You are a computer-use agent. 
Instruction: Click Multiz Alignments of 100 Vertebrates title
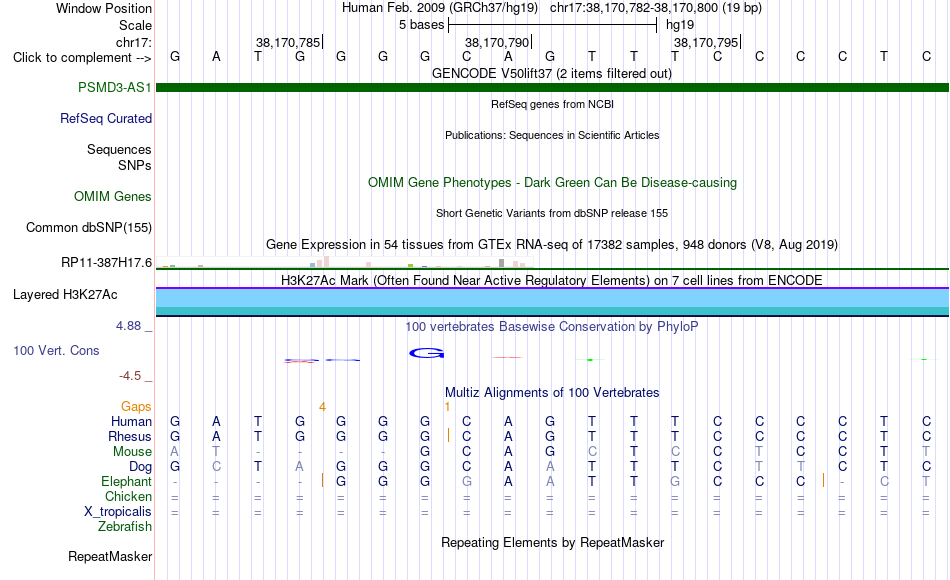point(552,392)
